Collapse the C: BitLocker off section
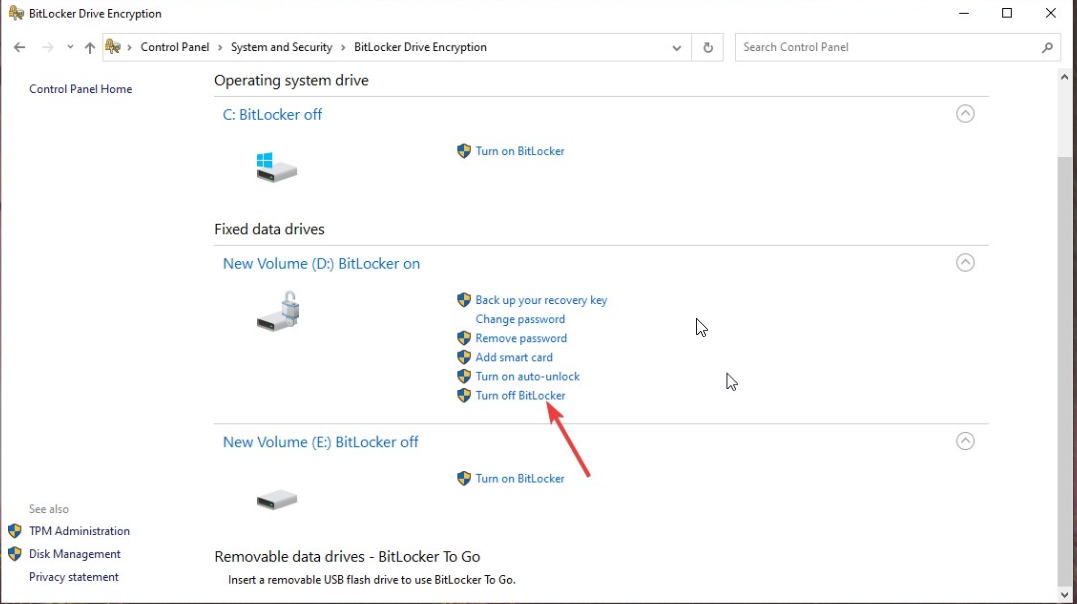The width and height of the screenshot is (1077, 604). pyautogui.click(x=965, y=113)
